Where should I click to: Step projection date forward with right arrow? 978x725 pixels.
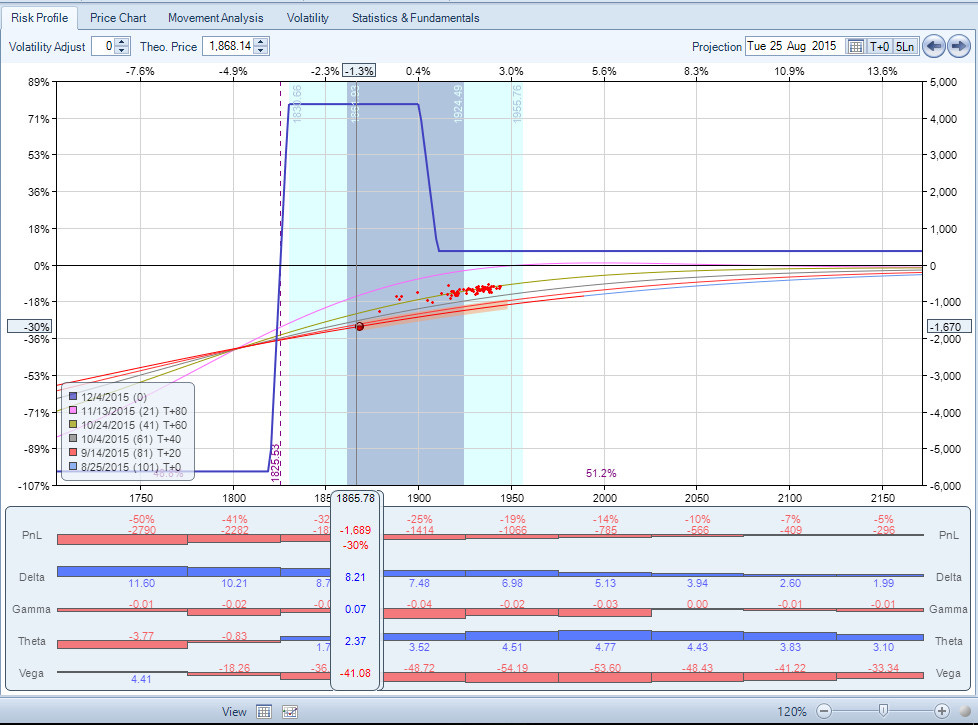tap(959, 46)
